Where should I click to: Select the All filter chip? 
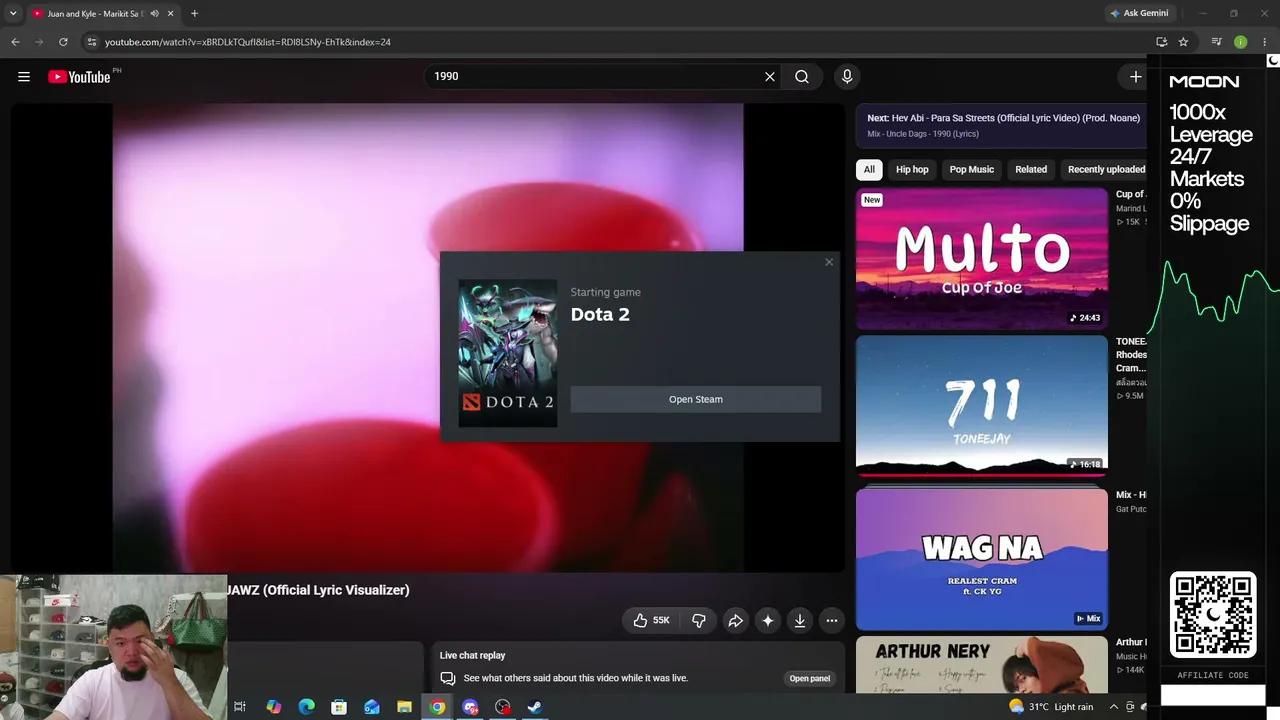(869, 169)
